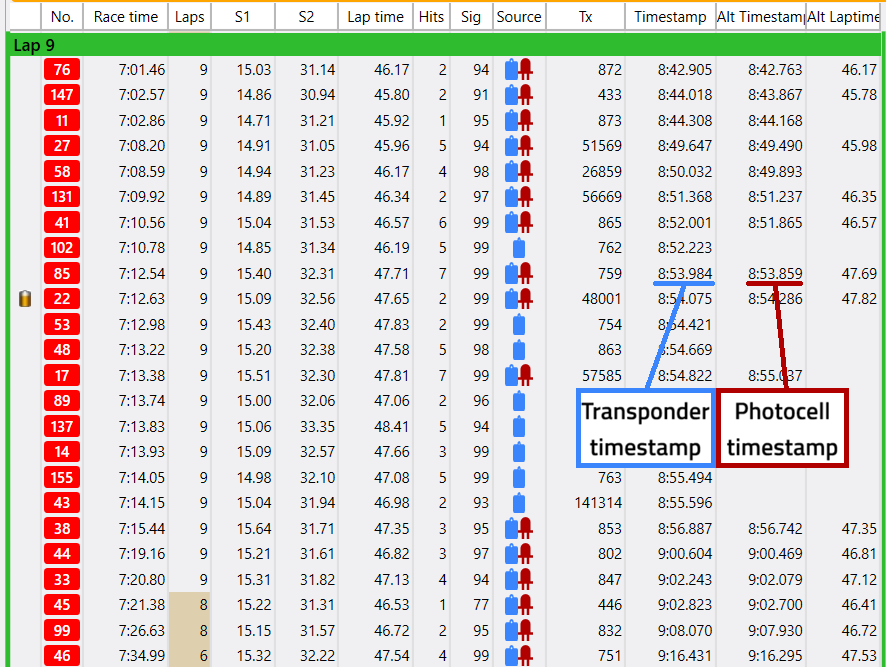Click transponder timestamp 8:53.984
Image resolution: width=886 pixels, height=667 pixels.
685,273
